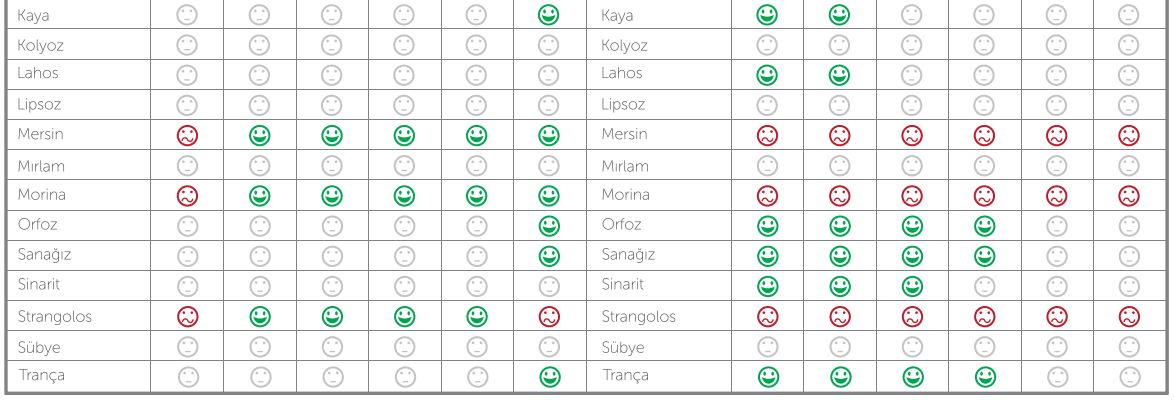Image resolution: width=1174 pixels, height=400 pixels.
Task: Click last green smiley in right Lahos row
Action: 840,74
